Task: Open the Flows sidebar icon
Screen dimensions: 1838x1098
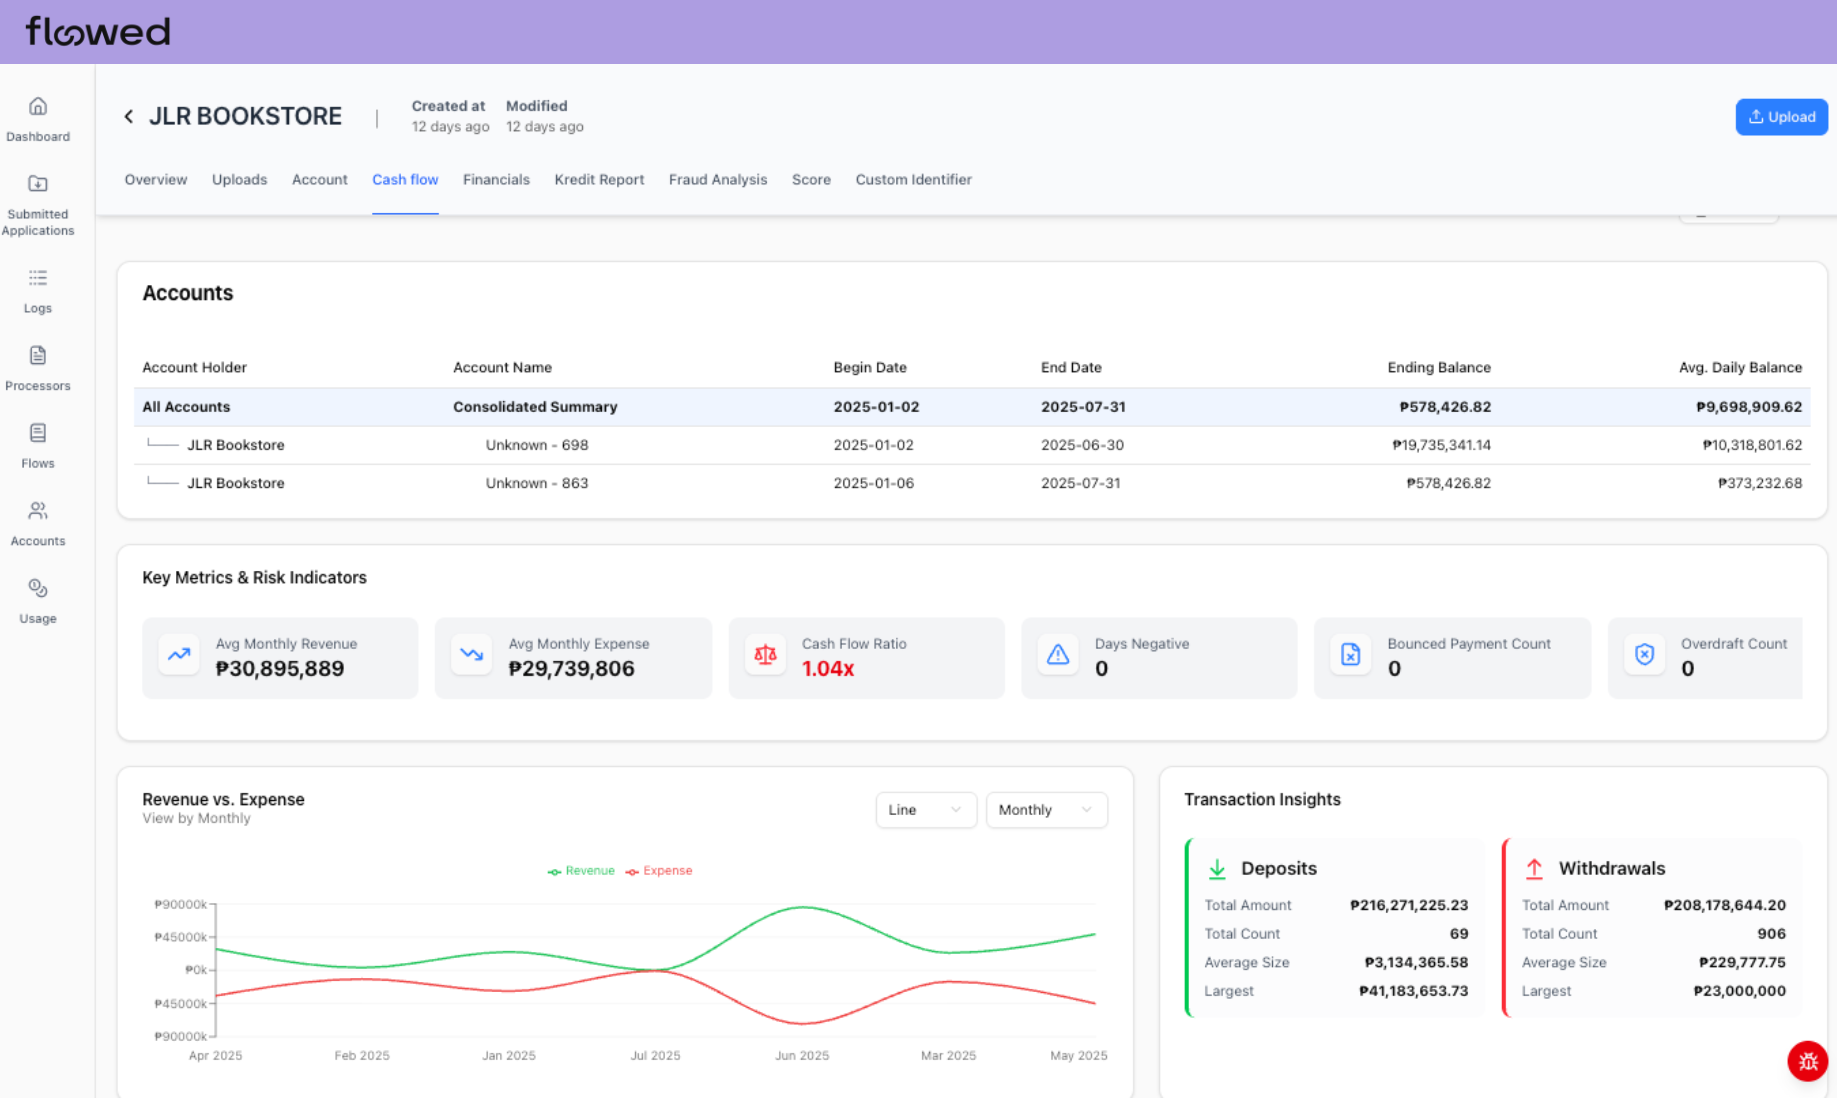Action: coord(38,434)
